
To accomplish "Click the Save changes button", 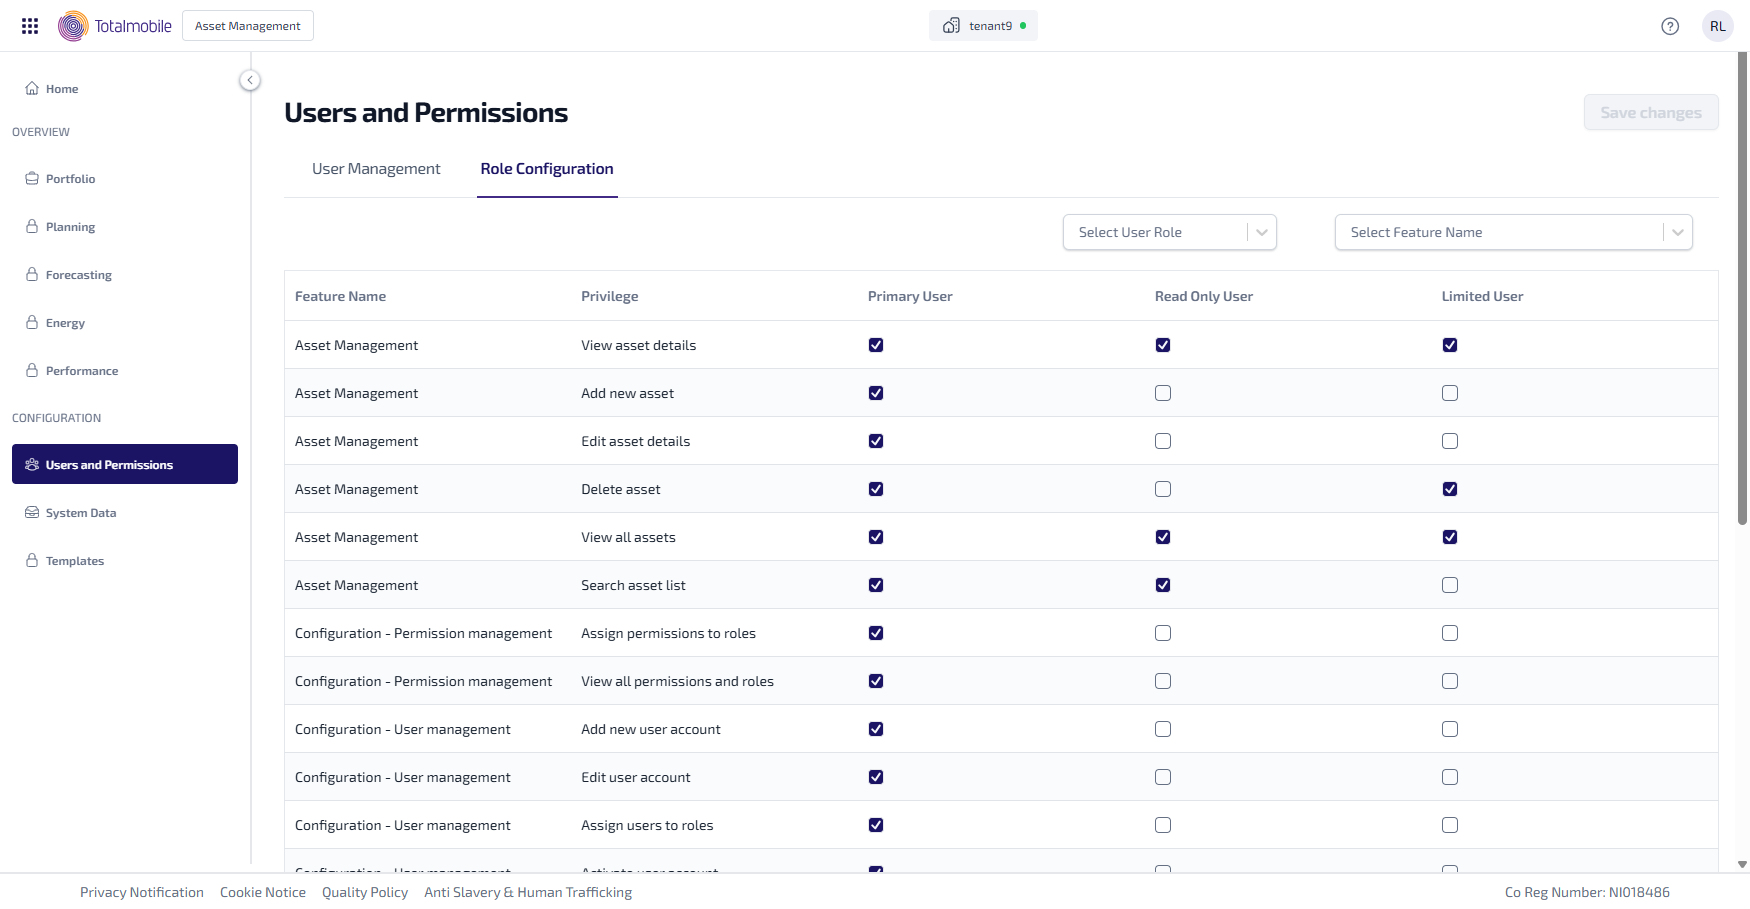I will point(1650,113).
